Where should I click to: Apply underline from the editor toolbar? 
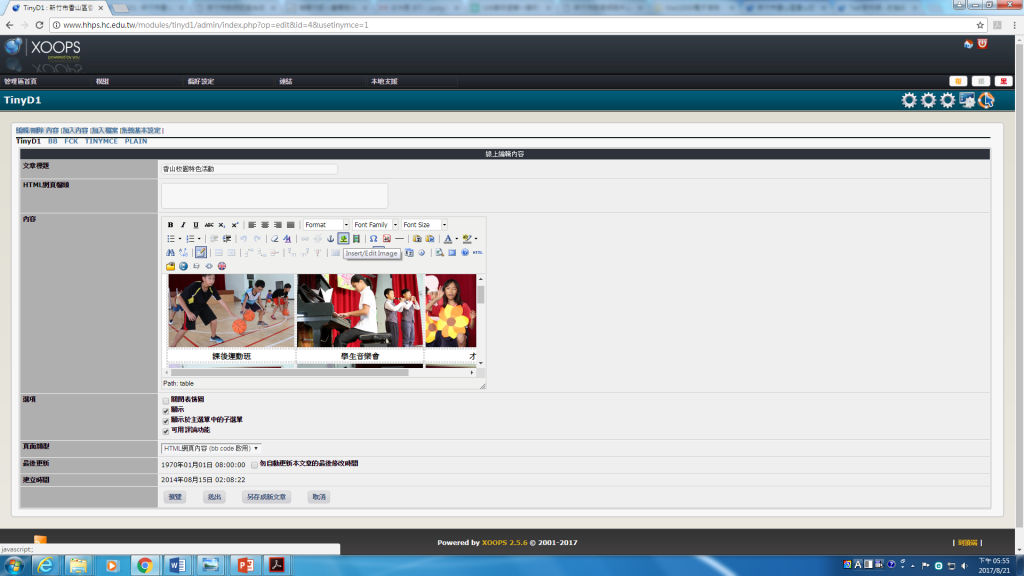click(196, 225)
